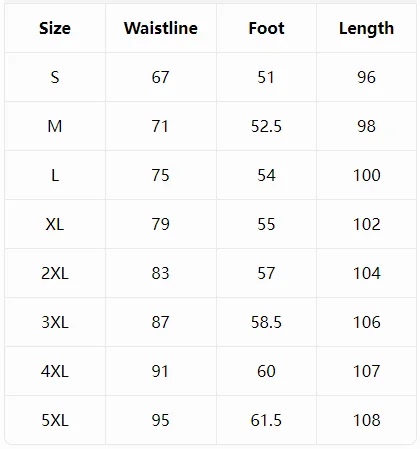Viewport: 420px width, 449px height.
Task: Click waistline value 79
Action: pos(161,224)
